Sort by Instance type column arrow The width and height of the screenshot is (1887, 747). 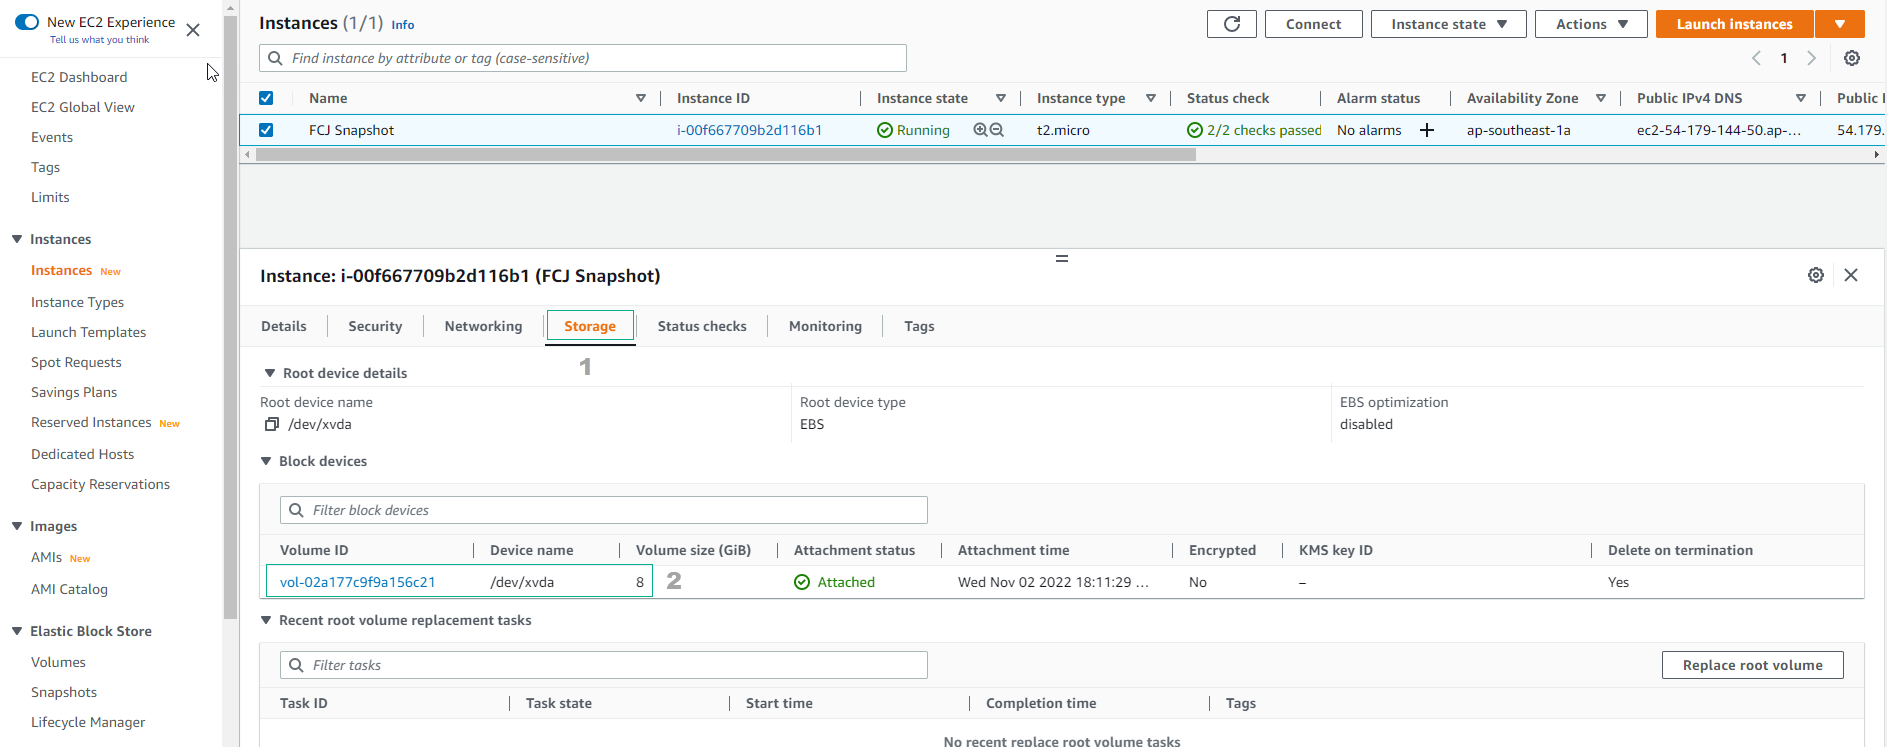[x=1151, y=98]
